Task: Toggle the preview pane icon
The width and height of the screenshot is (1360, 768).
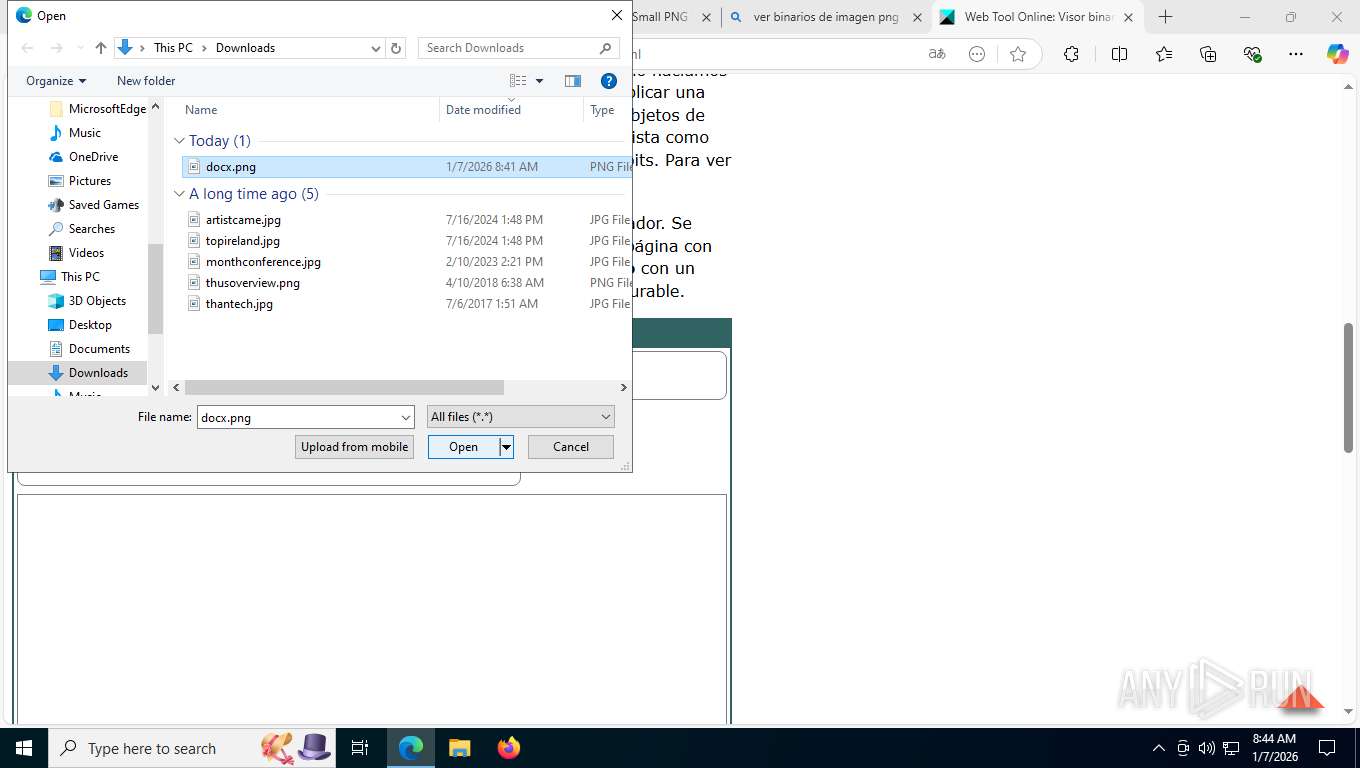Action: click(573, 81)
